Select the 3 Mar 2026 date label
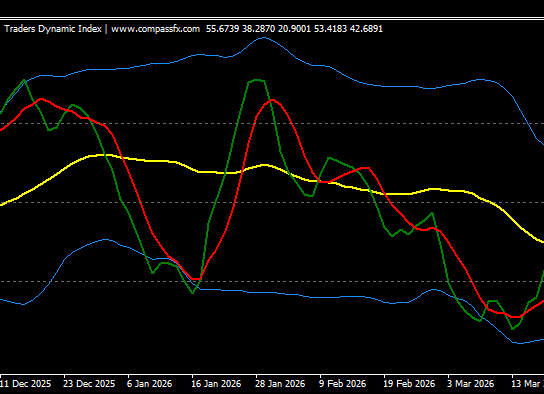Image resolution: width=544 pixels, height=394 pixels. [470, 384]
